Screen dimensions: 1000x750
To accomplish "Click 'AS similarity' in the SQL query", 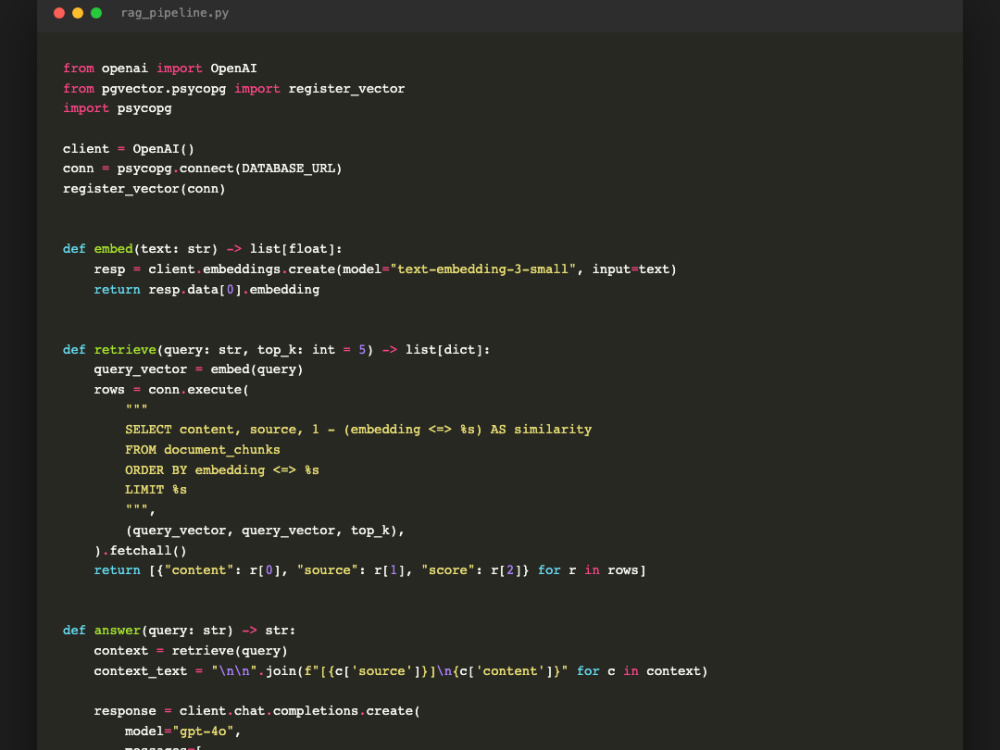I will (x=541, y=429).
